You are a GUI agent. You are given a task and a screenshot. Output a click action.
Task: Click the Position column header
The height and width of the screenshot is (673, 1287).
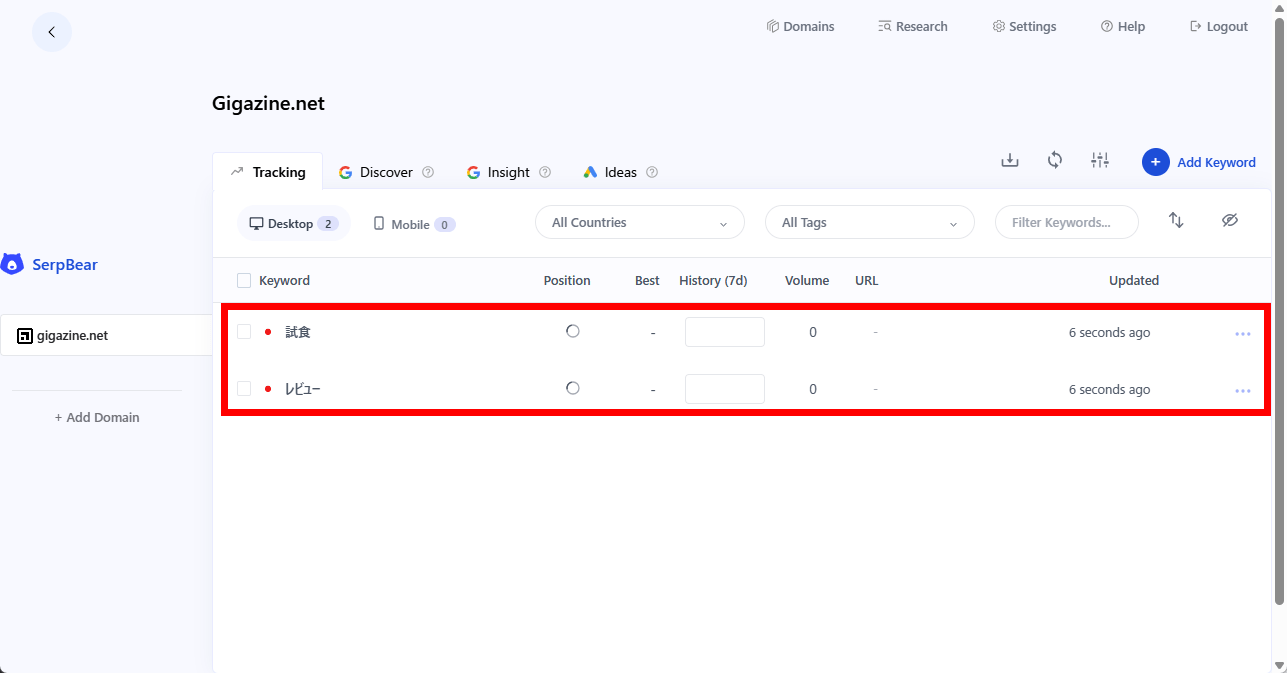(x=567, y=281)
